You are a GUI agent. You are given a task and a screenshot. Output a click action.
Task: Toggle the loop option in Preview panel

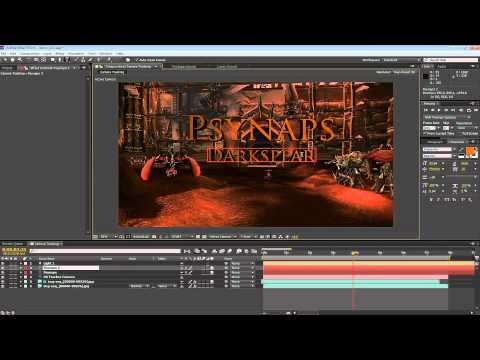tap(469, 110)
